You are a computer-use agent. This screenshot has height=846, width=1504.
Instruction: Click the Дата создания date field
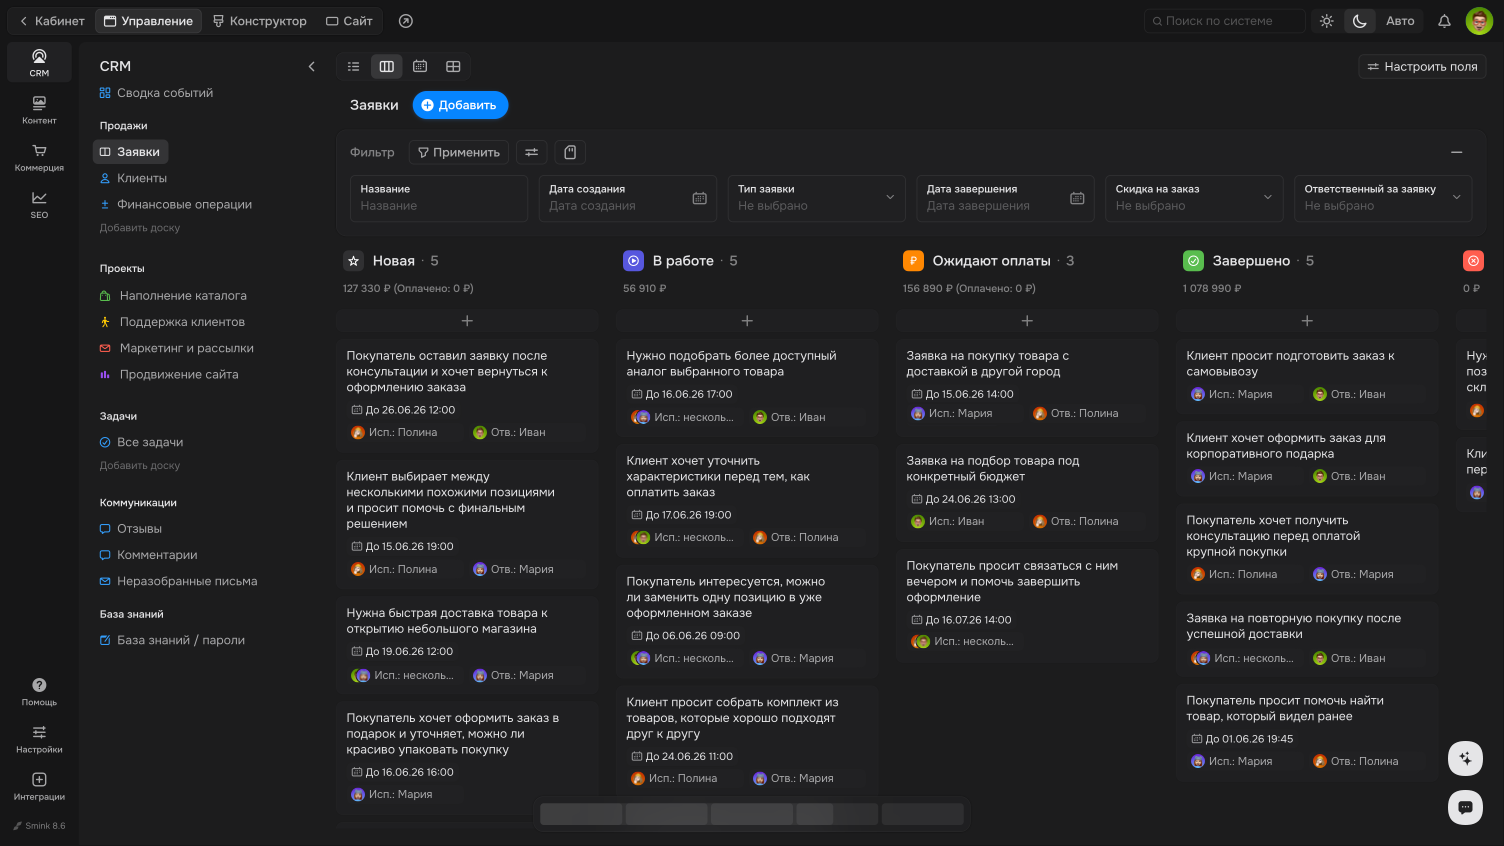627,198
